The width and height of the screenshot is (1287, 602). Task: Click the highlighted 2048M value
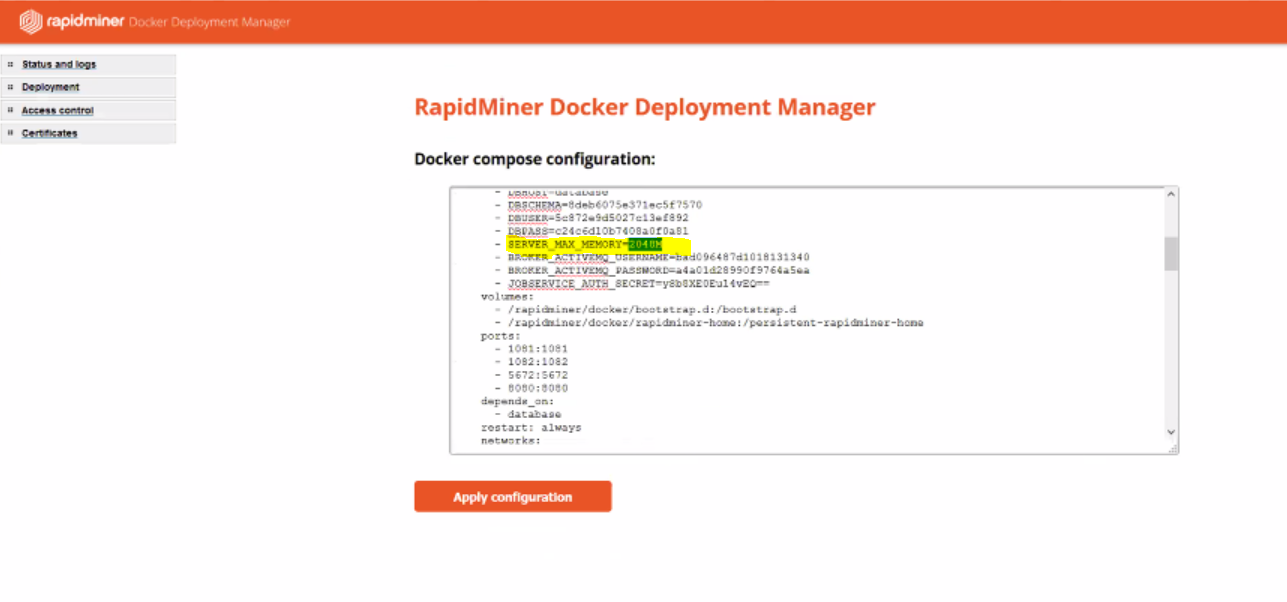(645, 244)
